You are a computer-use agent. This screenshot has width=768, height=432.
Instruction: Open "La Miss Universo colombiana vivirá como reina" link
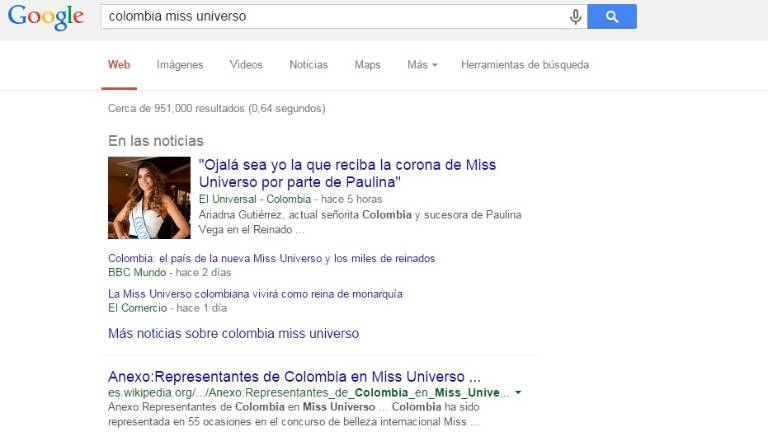click(x=255, y=294)
